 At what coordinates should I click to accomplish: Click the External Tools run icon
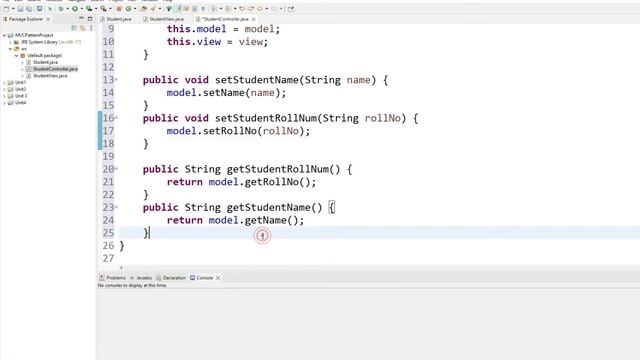[x=103, y=9]
